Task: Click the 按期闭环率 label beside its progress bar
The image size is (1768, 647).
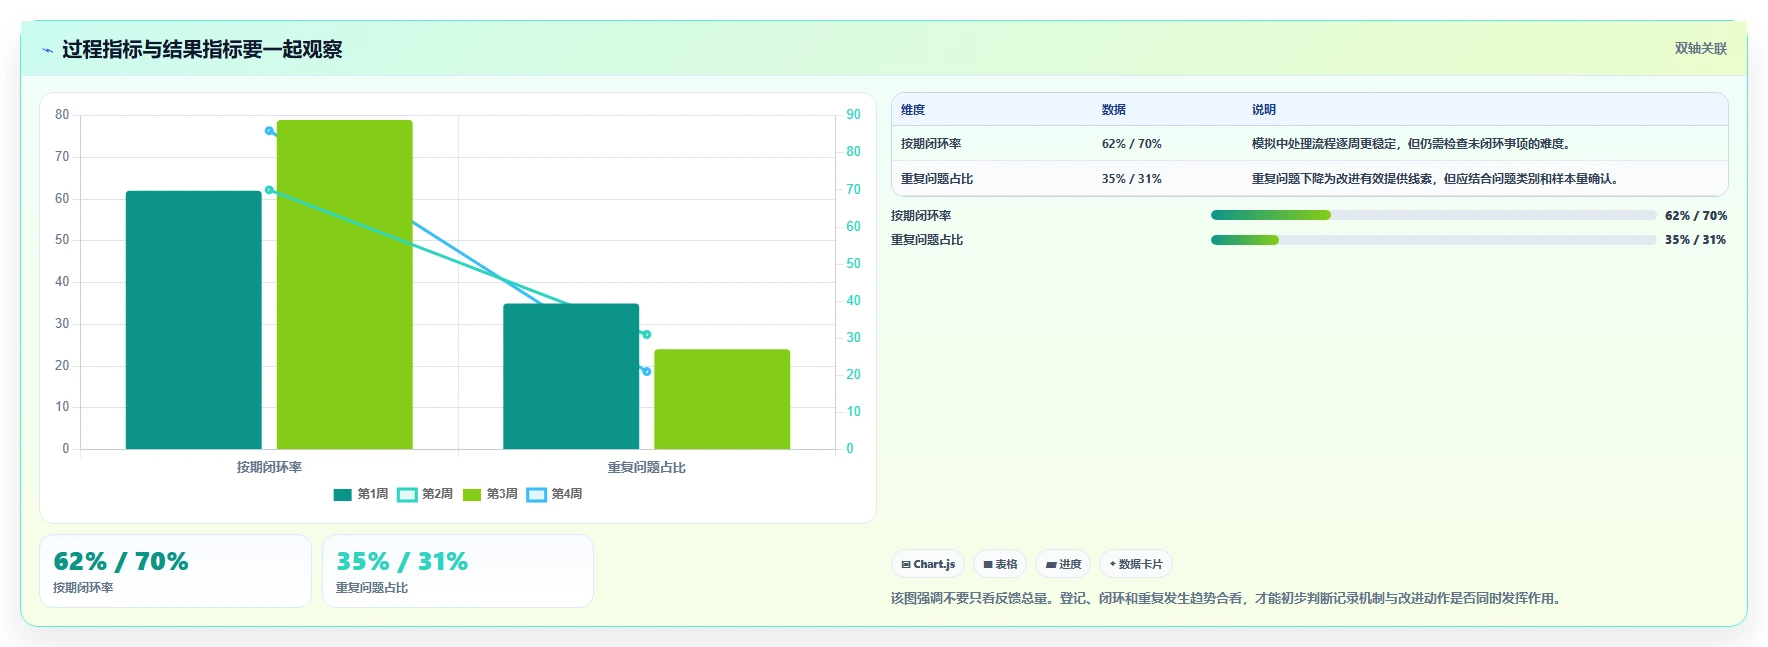Action: (x=921, y=216)
